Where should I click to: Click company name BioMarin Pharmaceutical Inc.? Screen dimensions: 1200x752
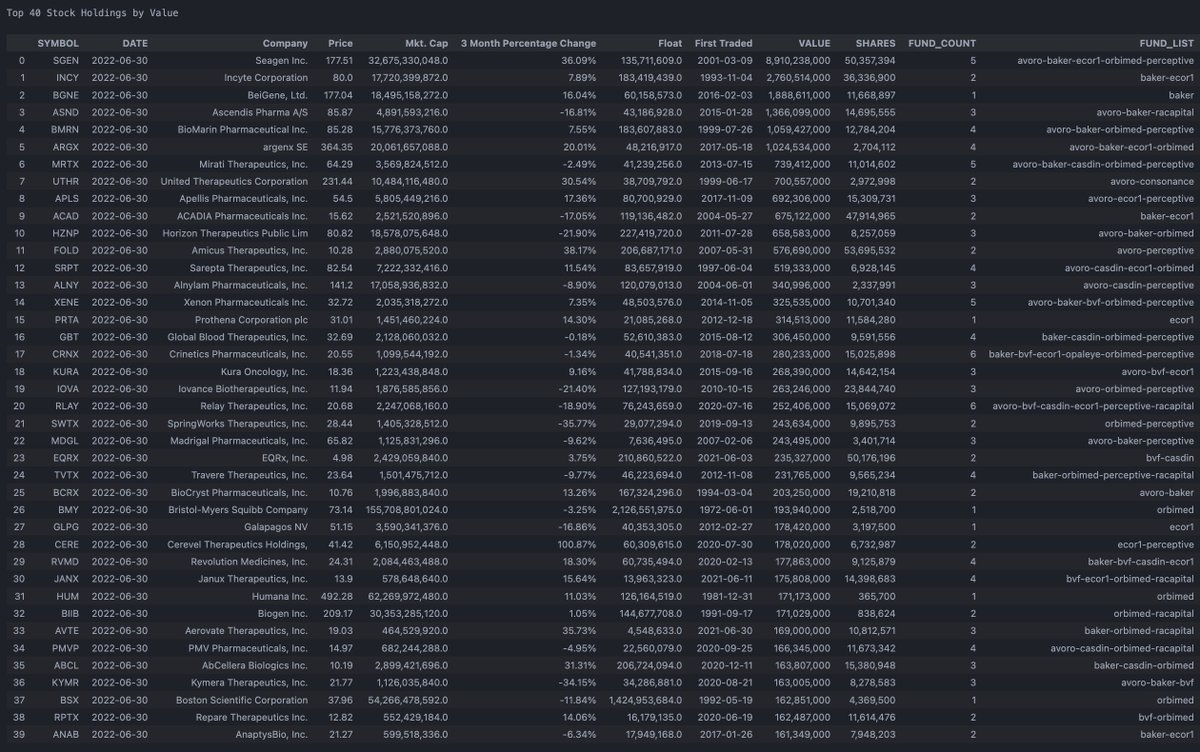click(243, 128)
